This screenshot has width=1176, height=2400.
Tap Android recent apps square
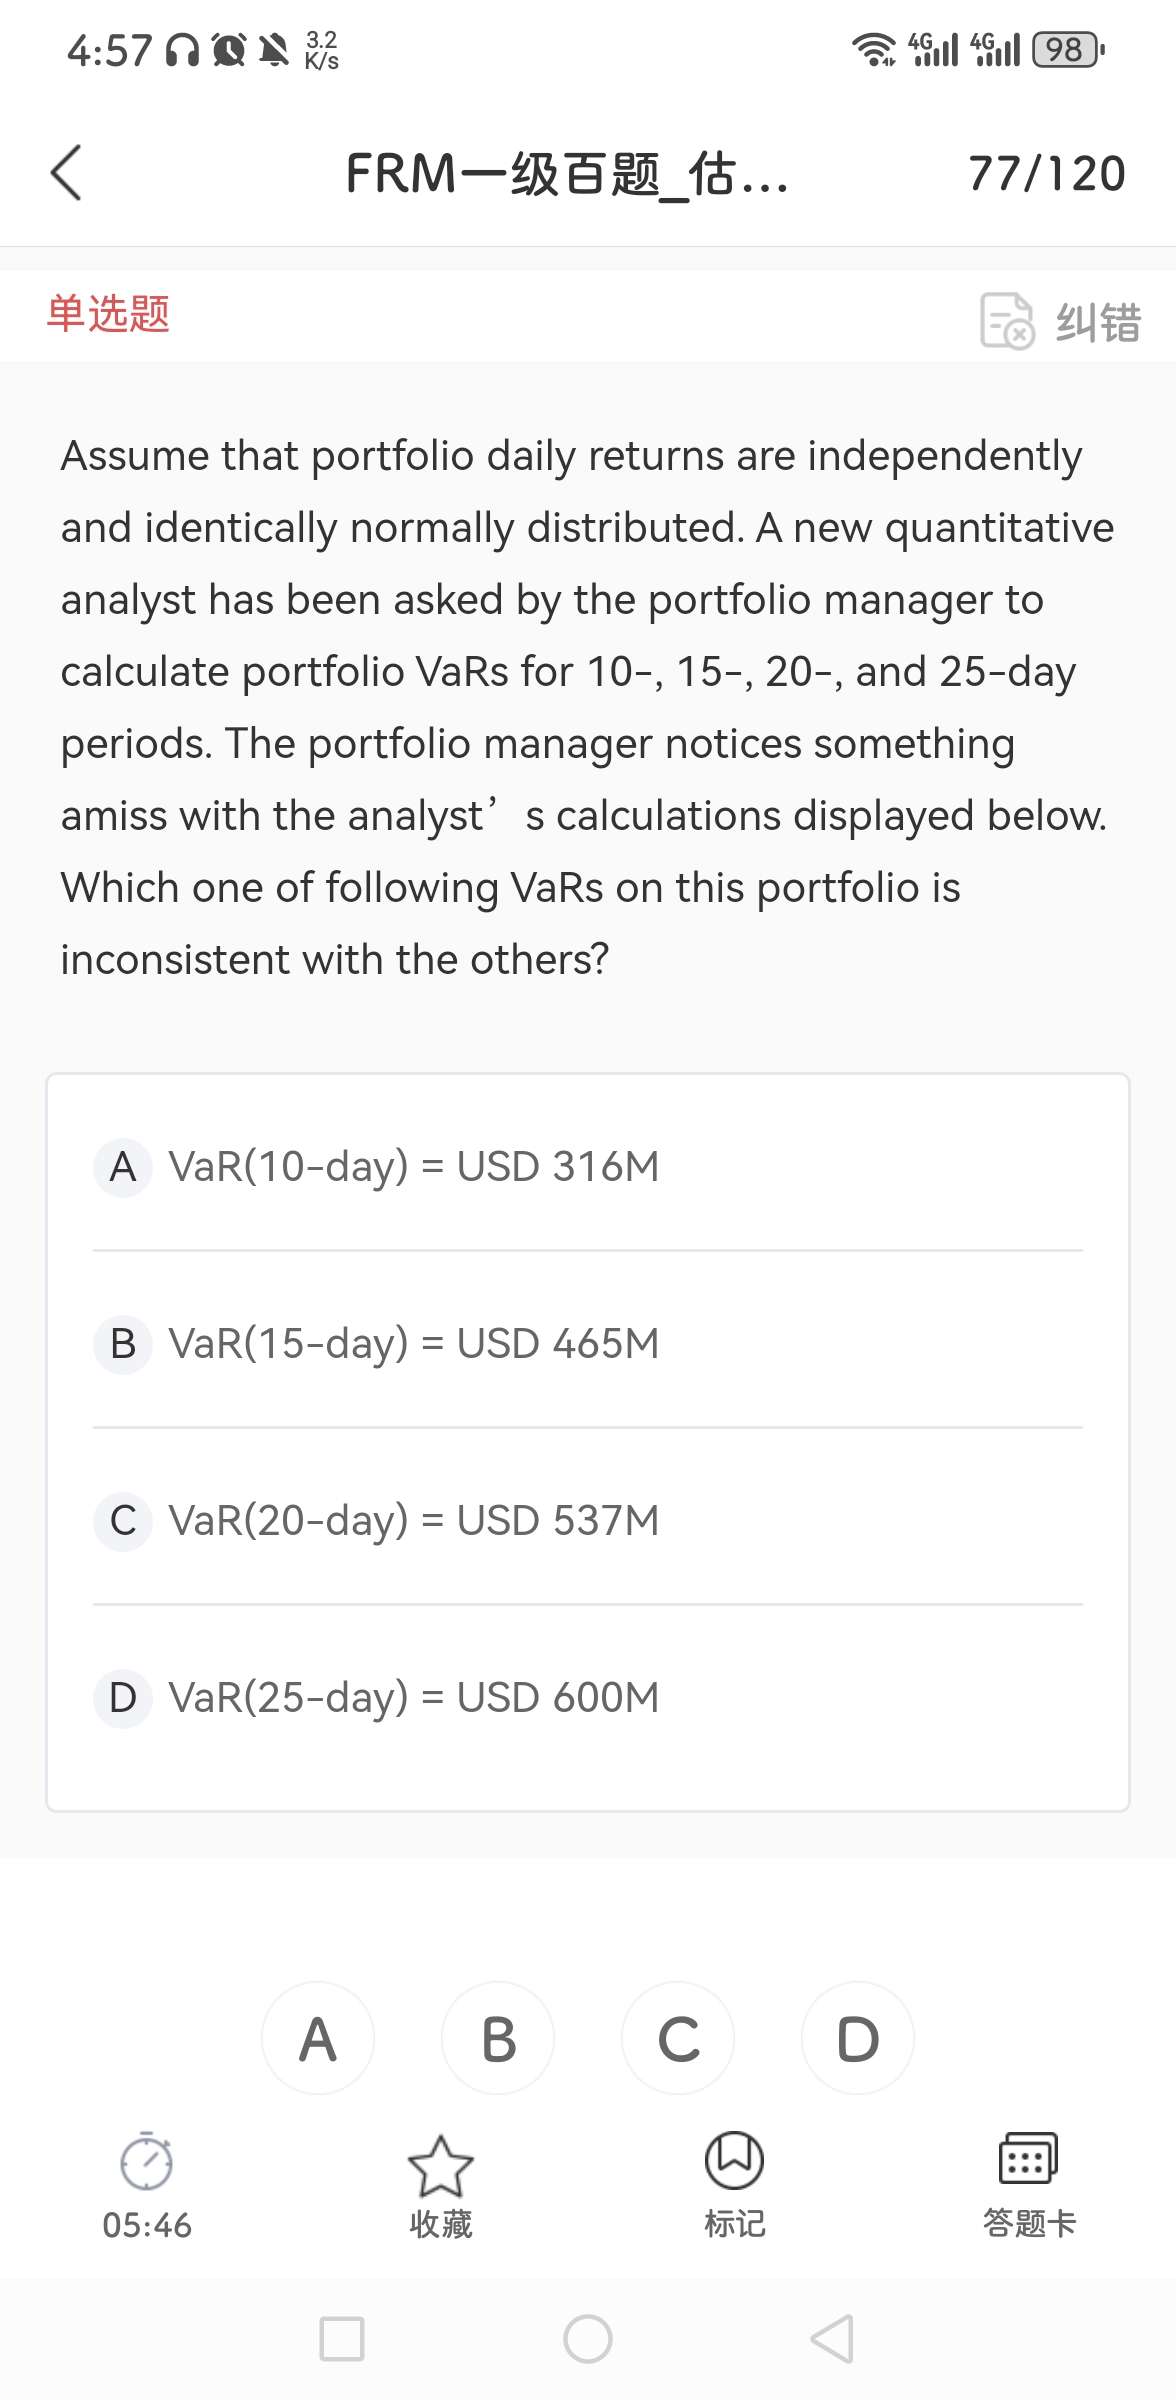[x=342, y=2339]
